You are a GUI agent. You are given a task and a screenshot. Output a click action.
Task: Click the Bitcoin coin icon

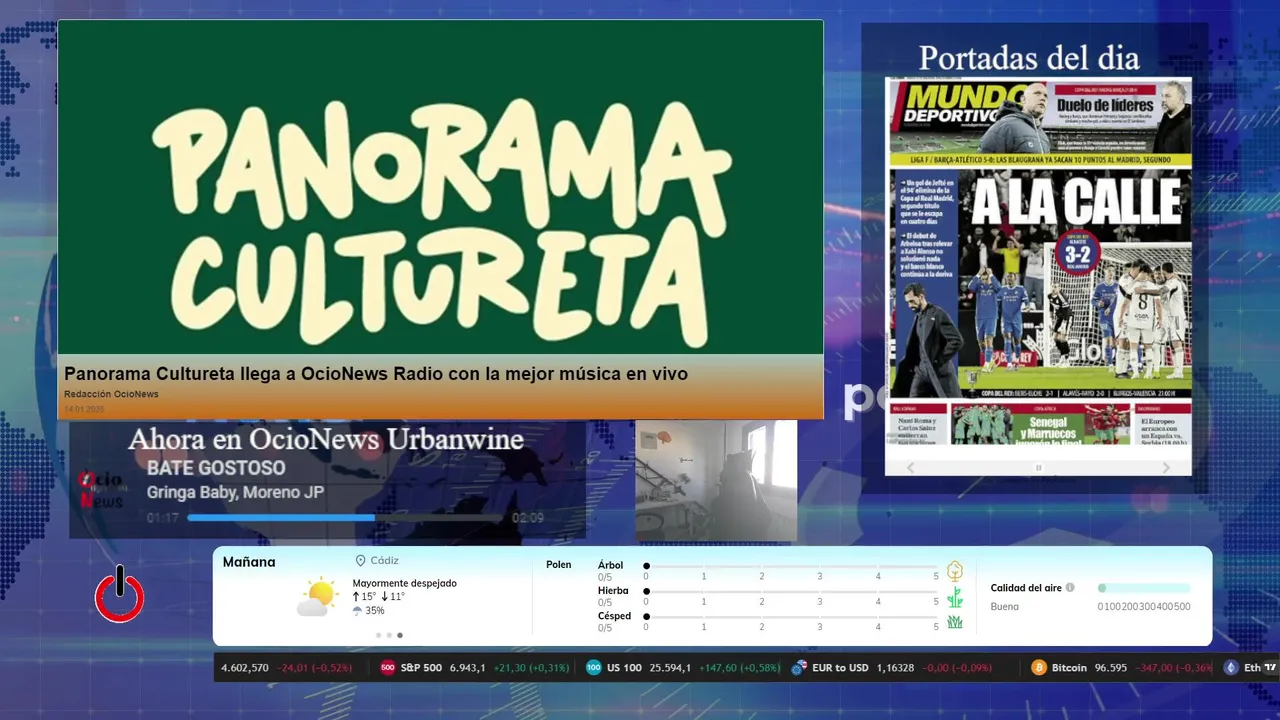click(x=1039, y=668)
